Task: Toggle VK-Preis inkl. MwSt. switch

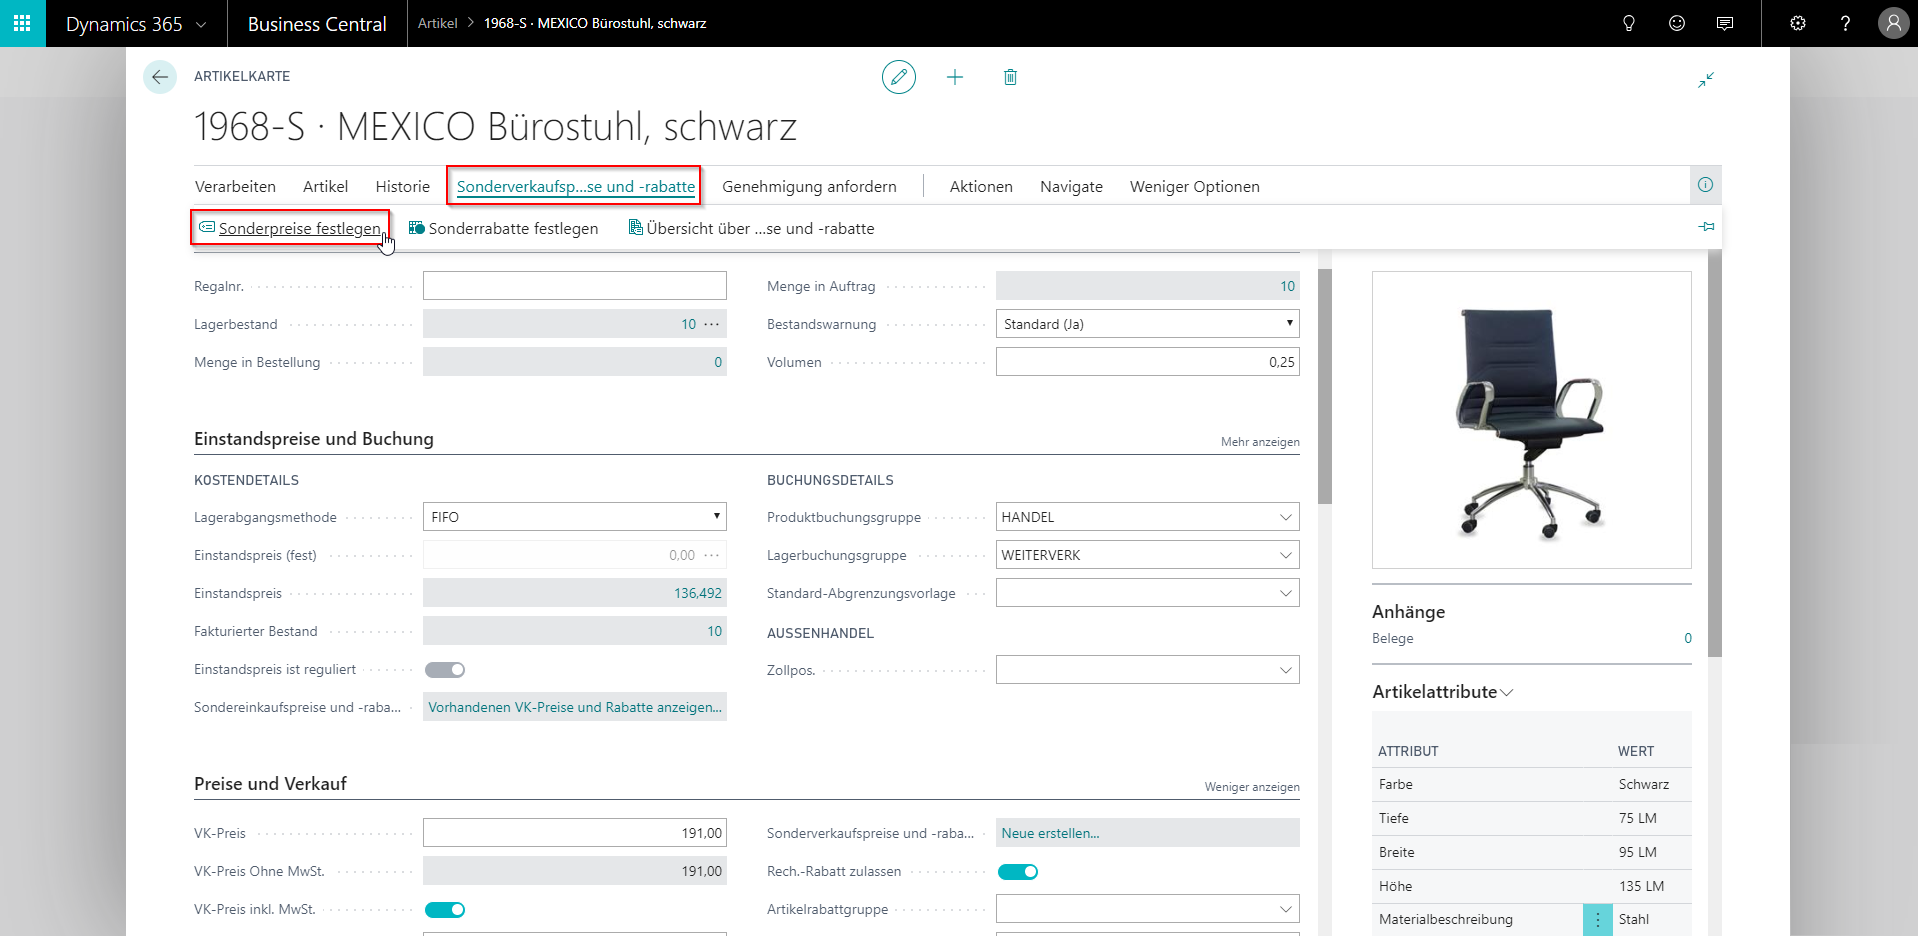Action: click(445, 910)
